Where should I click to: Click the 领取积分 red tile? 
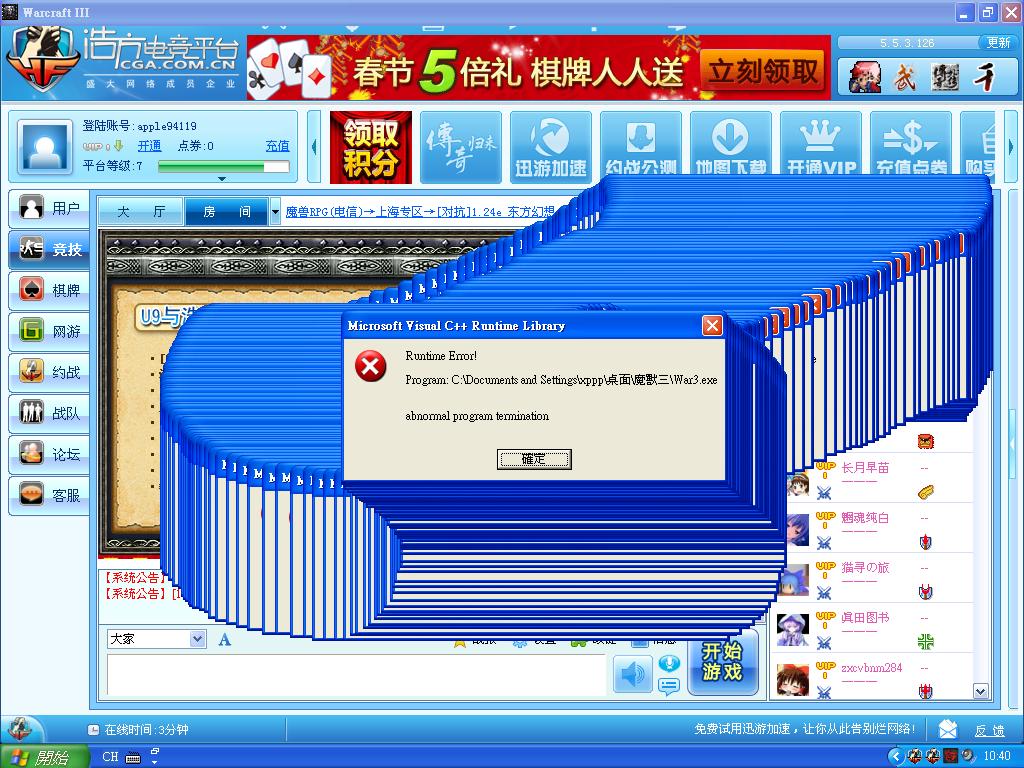click(x=370, y=147)
